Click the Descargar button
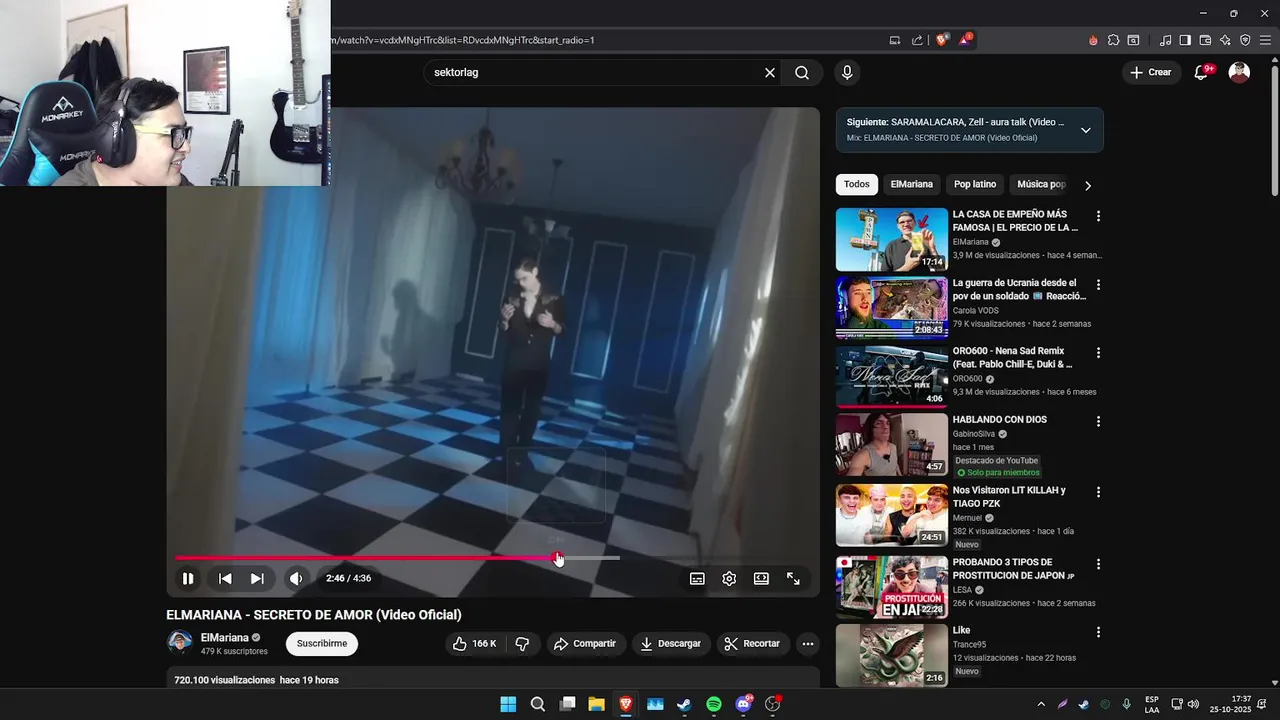1280x720 pixels. 670,643
